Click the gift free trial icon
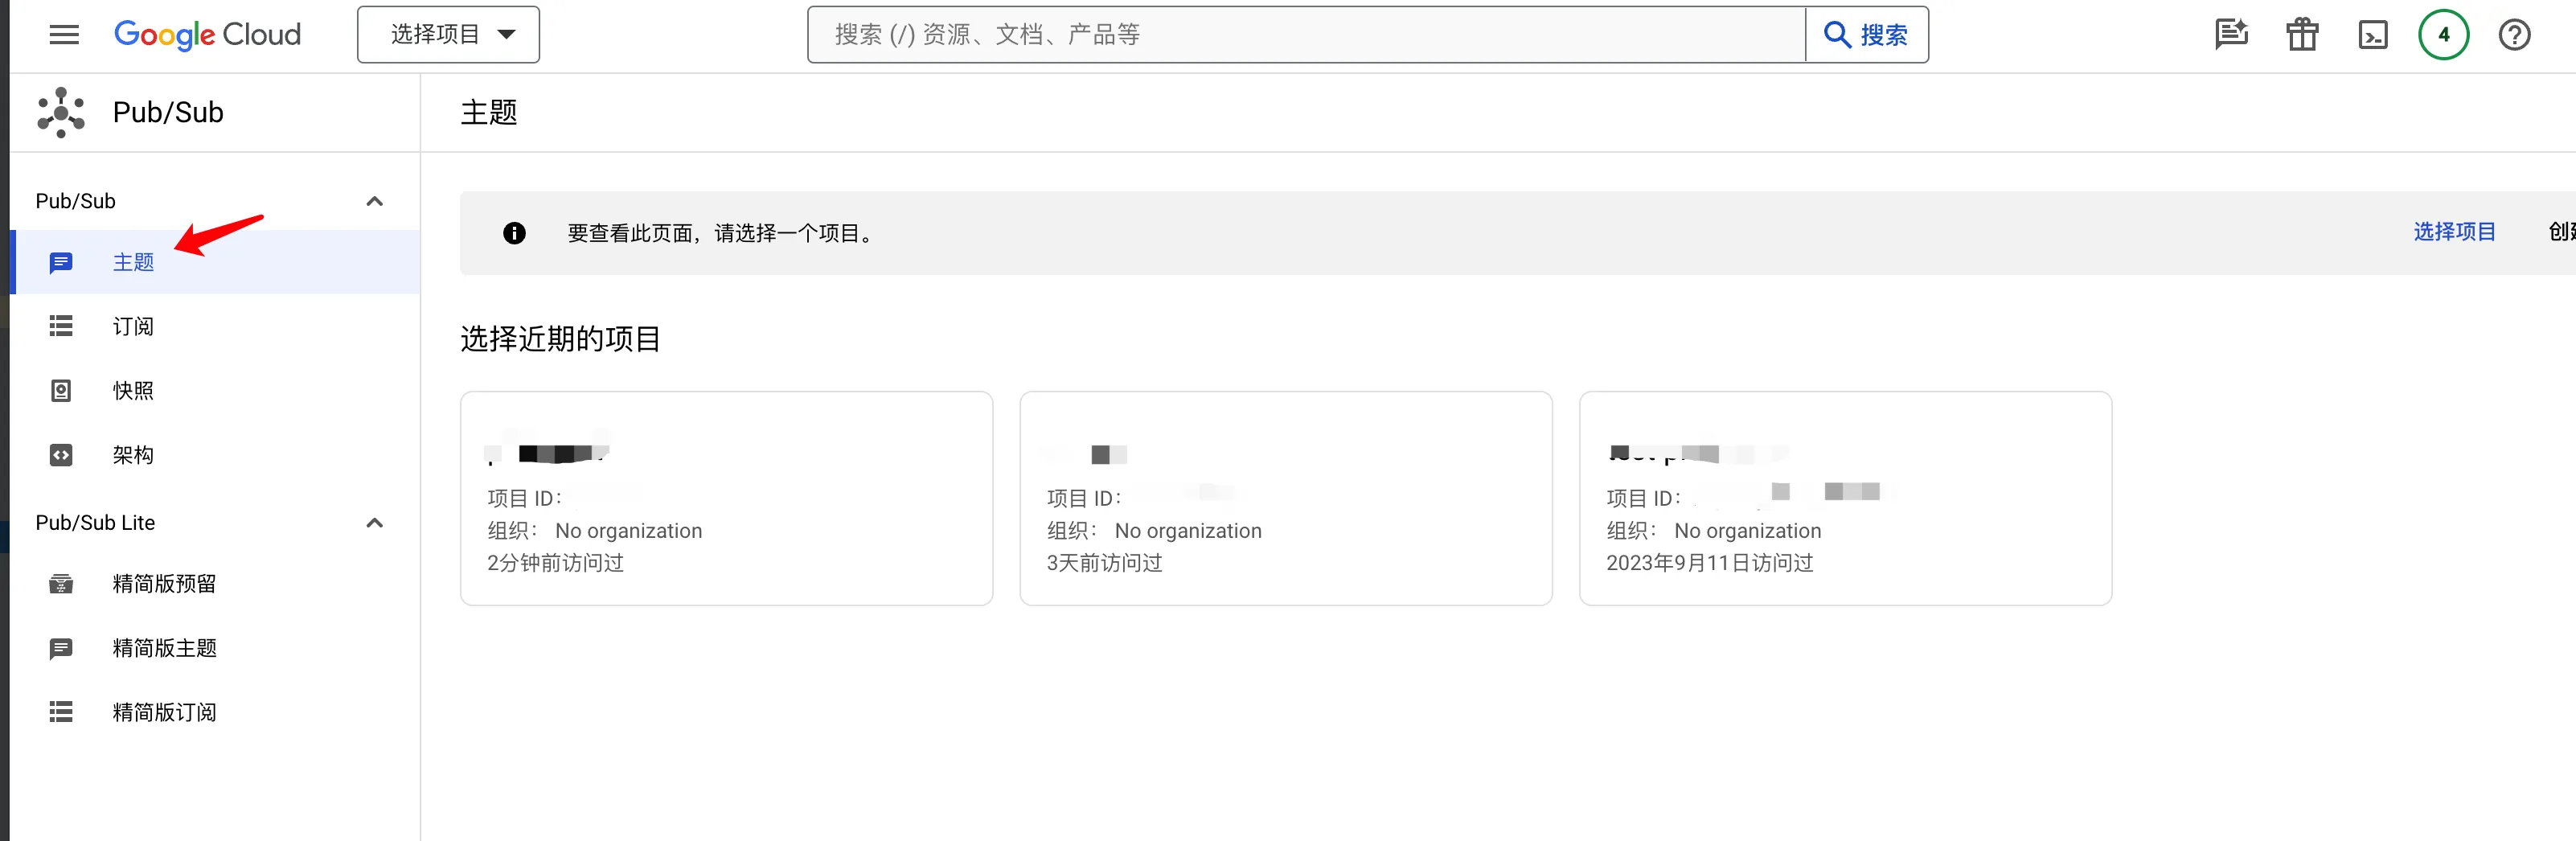The height and width of the screenshot is (841, 2576). point(2302,35)
